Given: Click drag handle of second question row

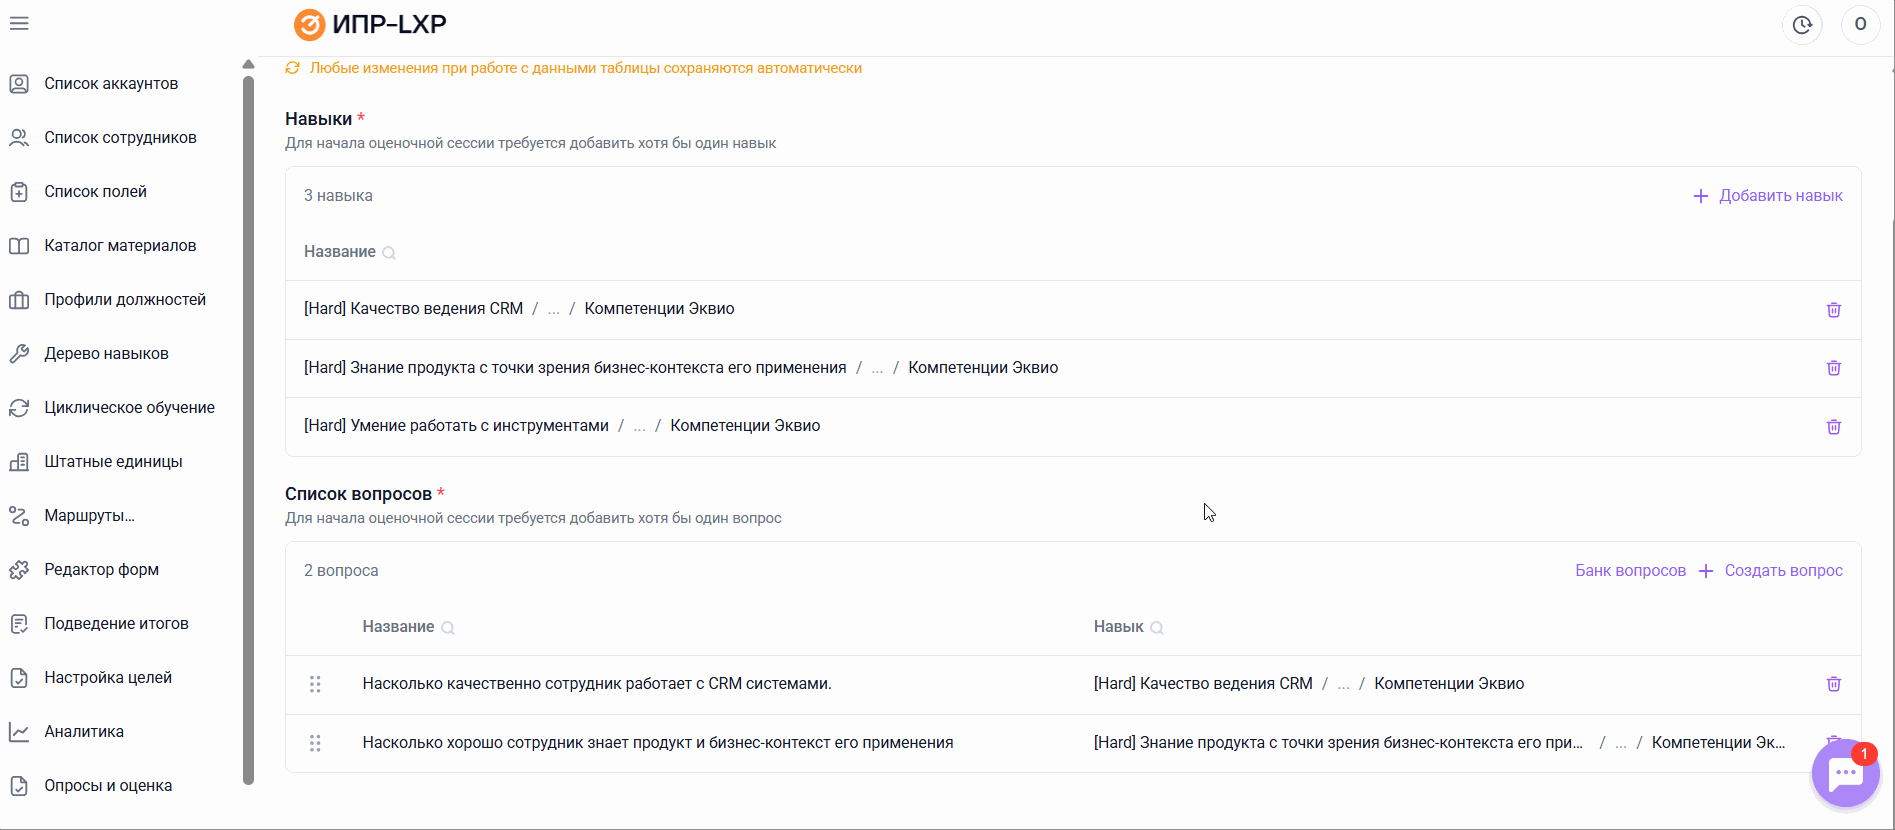Looking at the screenshot, I should [x=315, y=743].
